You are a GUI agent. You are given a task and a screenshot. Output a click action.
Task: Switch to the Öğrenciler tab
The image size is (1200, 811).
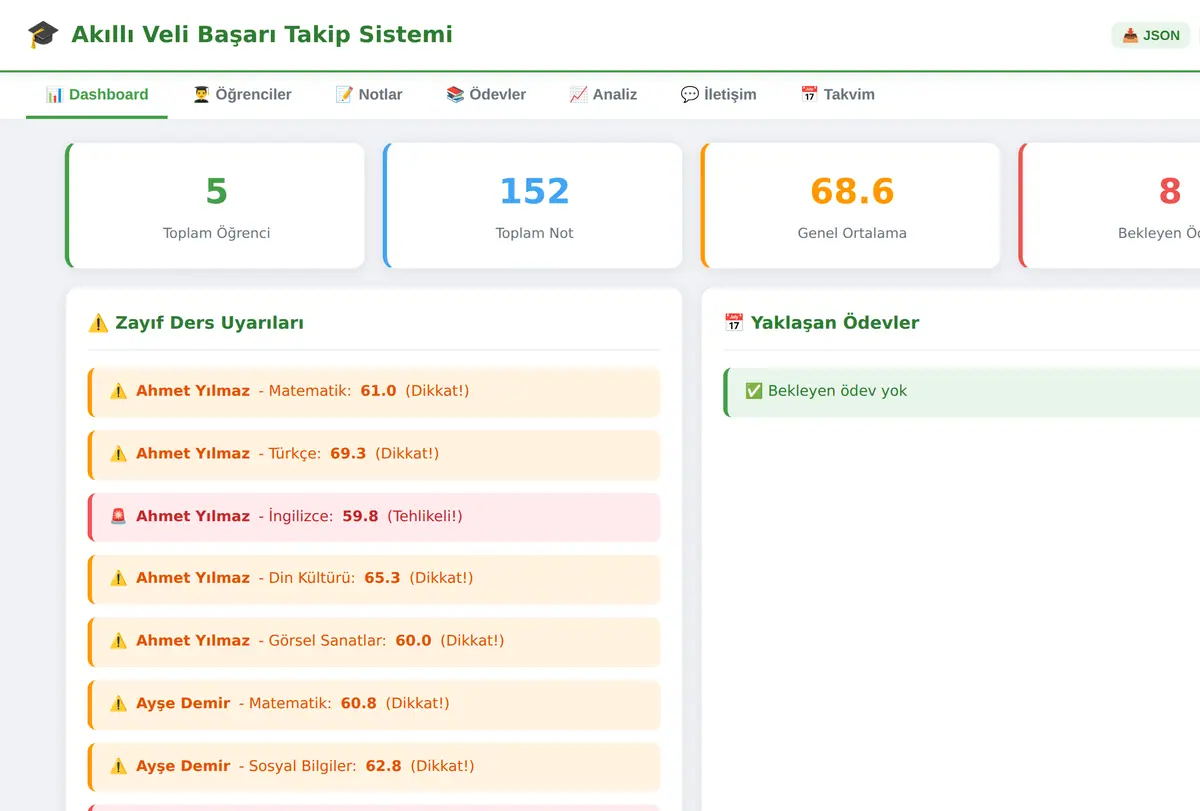pyautogui.click(x=242, y=95)
